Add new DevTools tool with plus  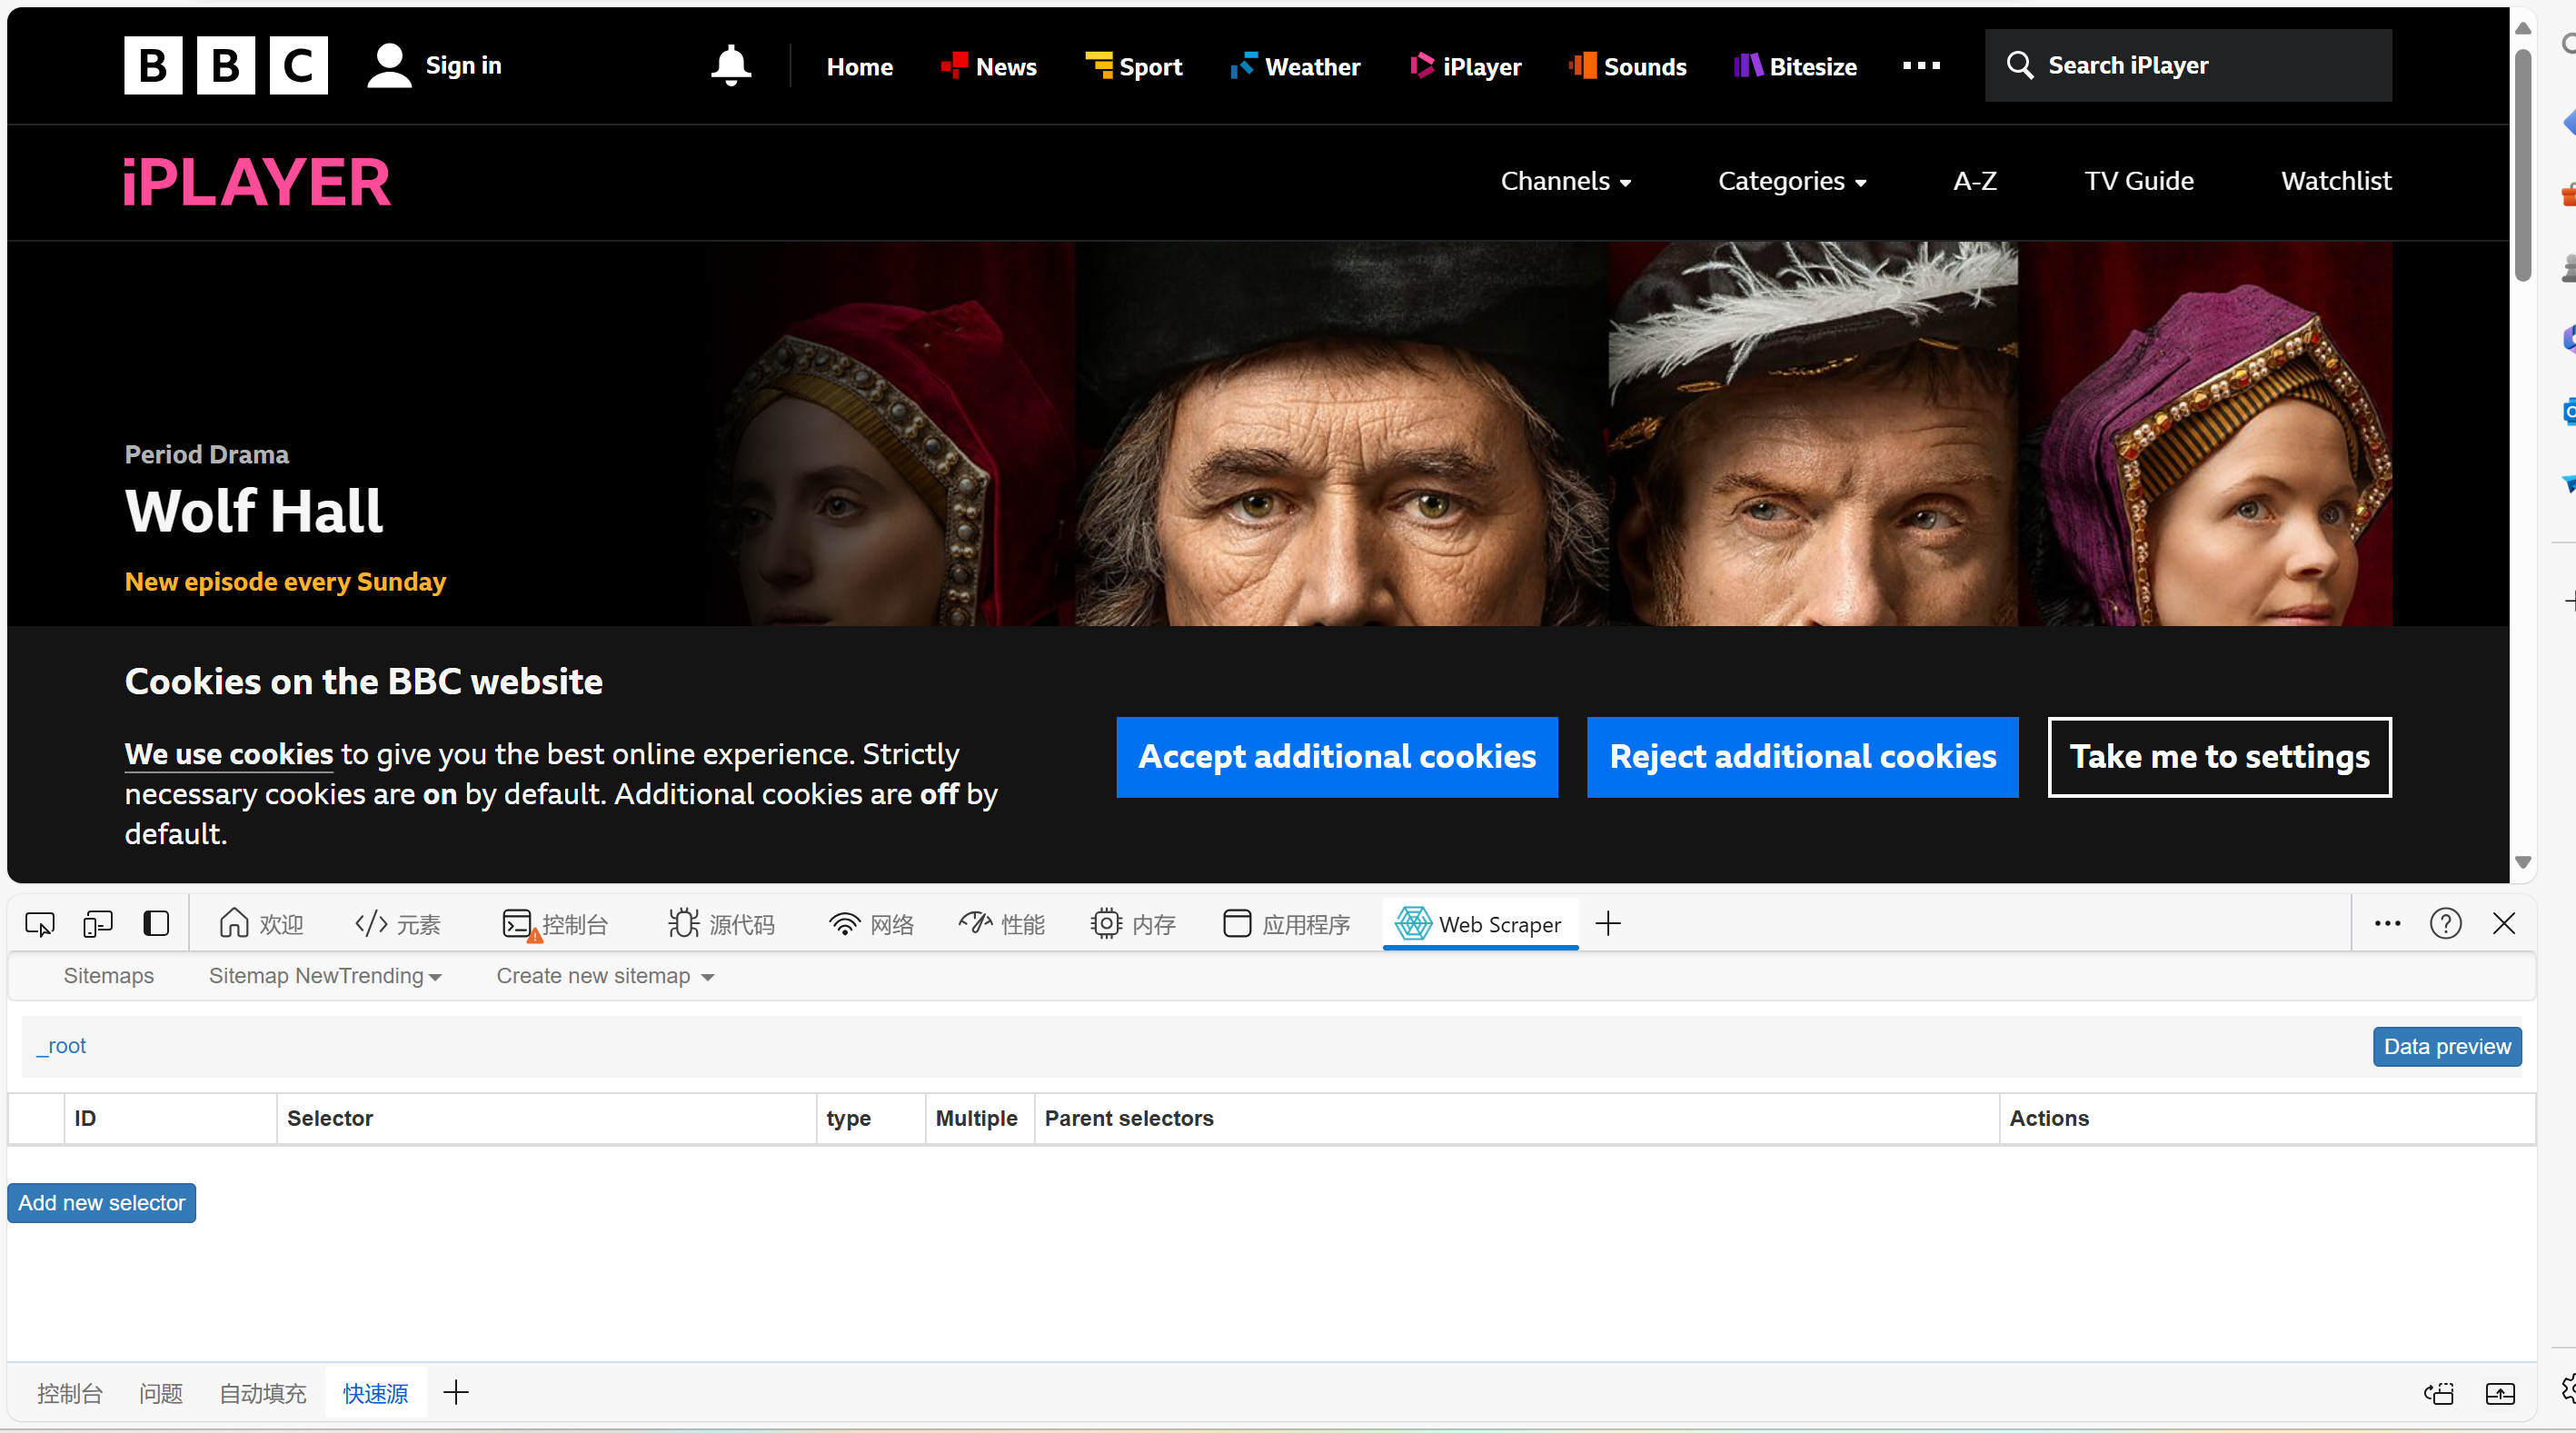pyautogui.click(x=1608, y=923)
